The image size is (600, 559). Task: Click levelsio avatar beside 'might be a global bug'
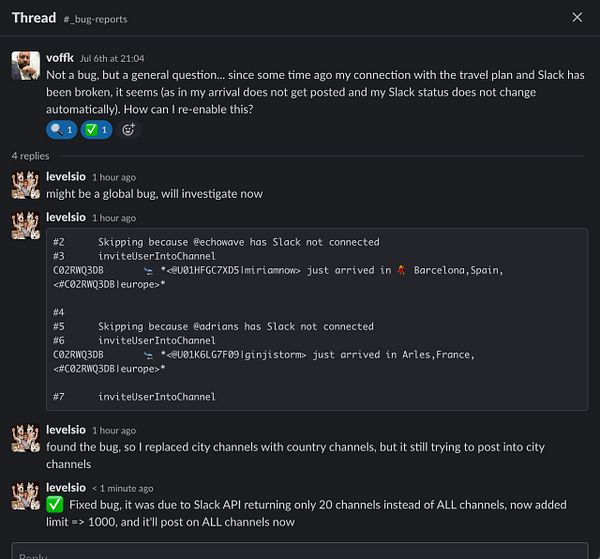click(25, 184)
